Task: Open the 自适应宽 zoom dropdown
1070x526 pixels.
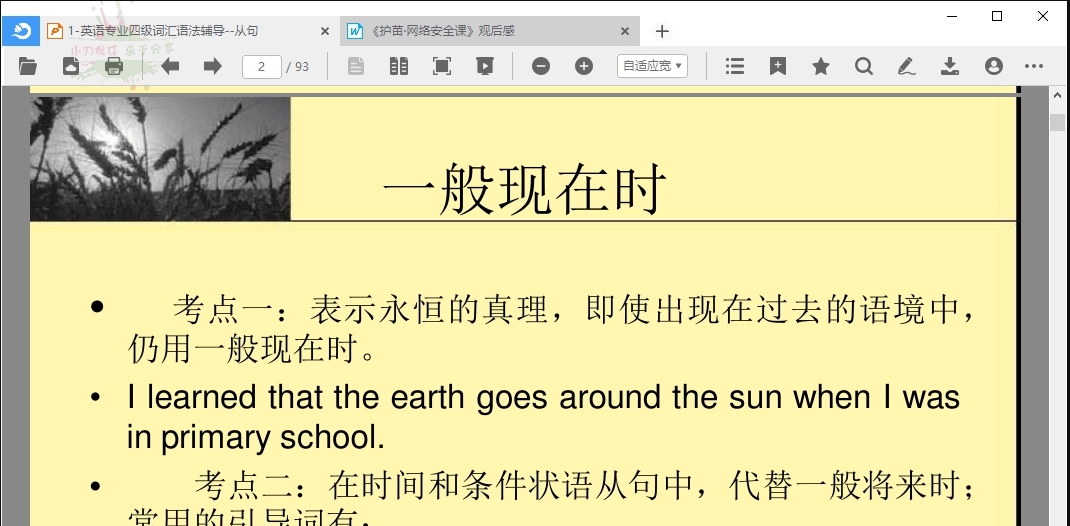Action: click(x=652, y=66)
